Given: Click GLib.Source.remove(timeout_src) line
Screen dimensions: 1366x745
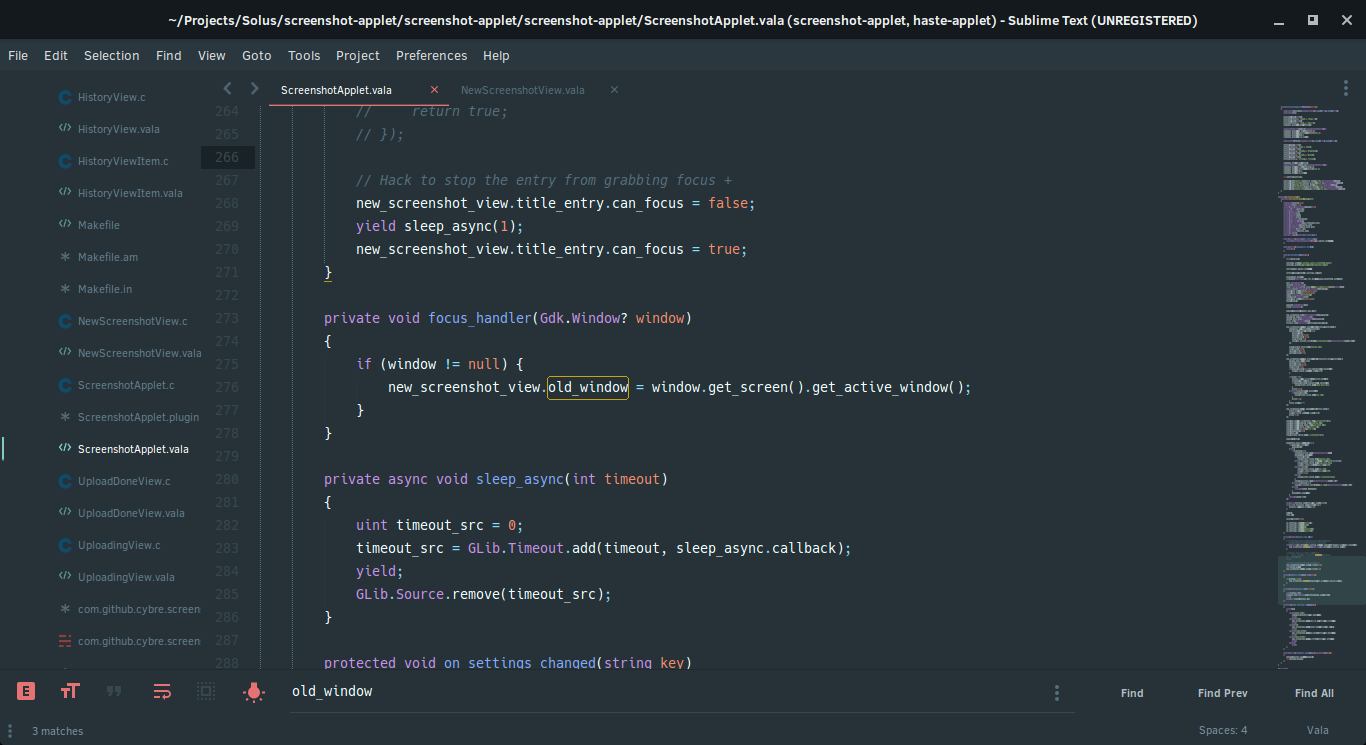Looking at the screenshot, I should pyautogui.click(x=483, y=594).
